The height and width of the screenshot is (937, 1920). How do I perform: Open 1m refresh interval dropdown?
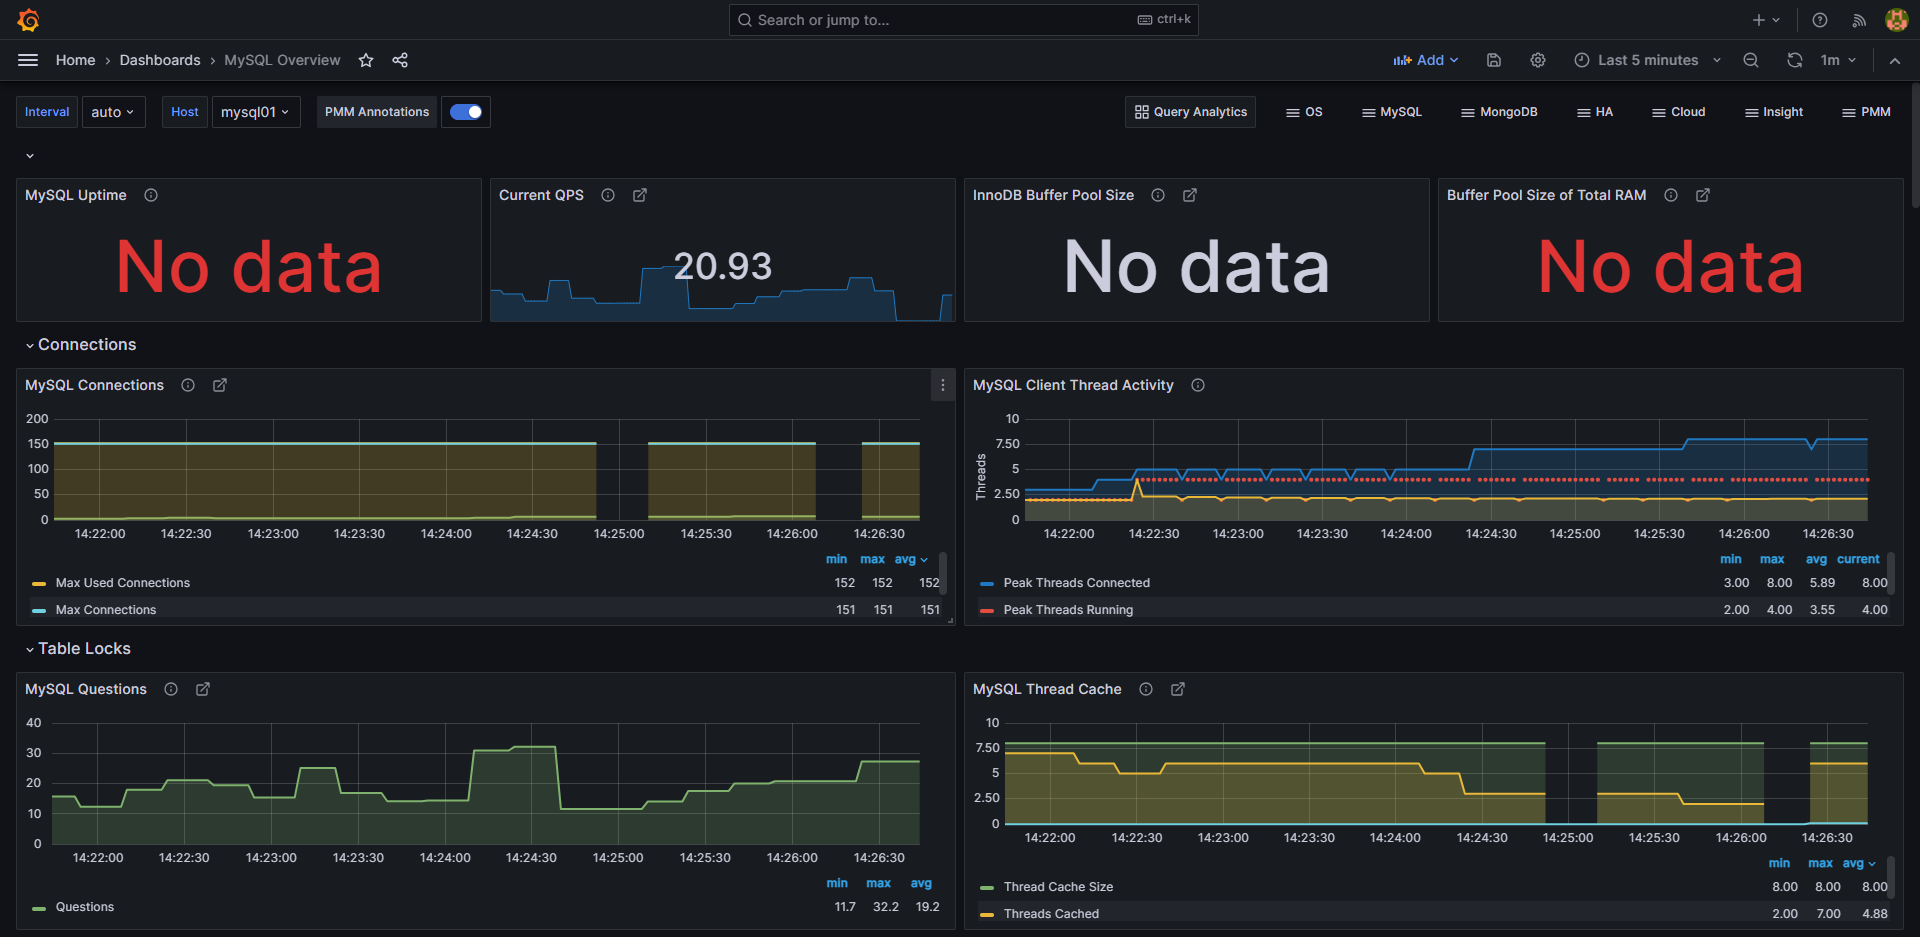point(1838,60)
